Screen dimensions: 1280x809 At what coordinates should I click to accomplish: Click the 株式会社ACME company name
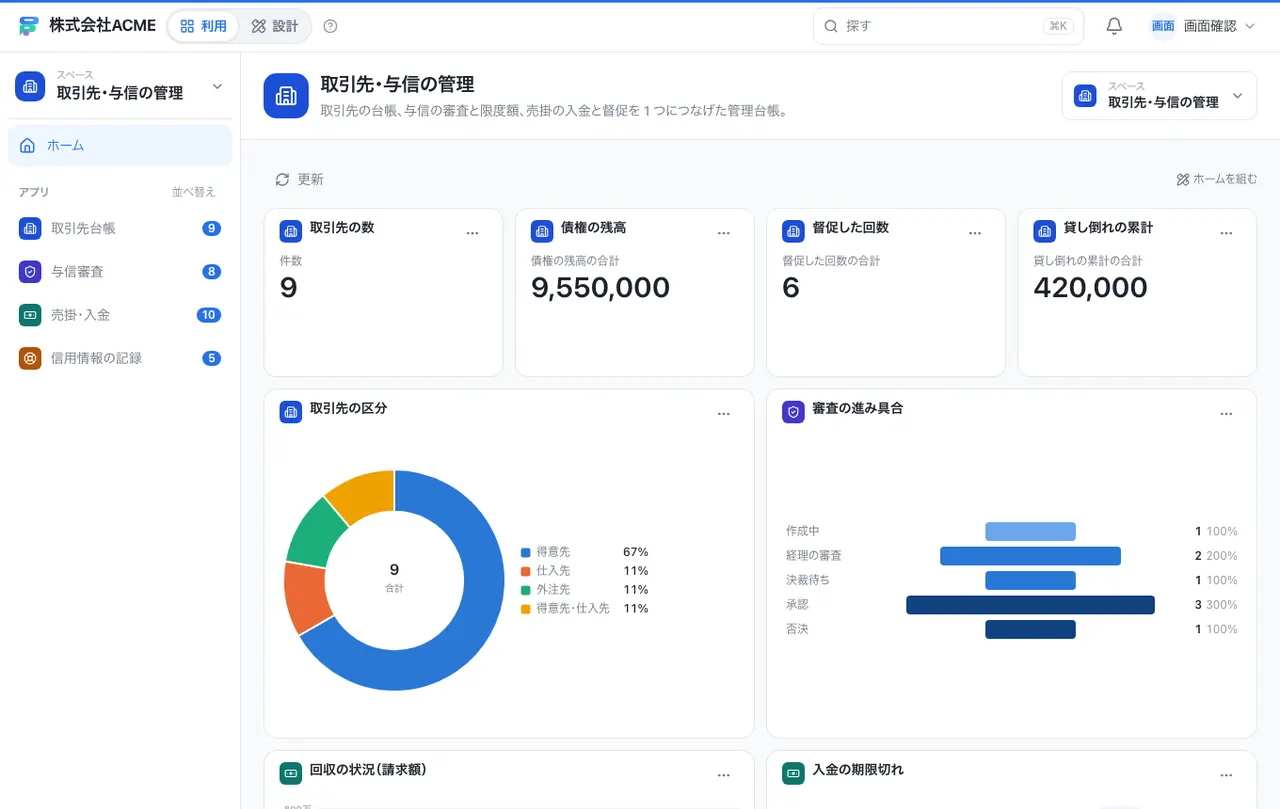102,26
